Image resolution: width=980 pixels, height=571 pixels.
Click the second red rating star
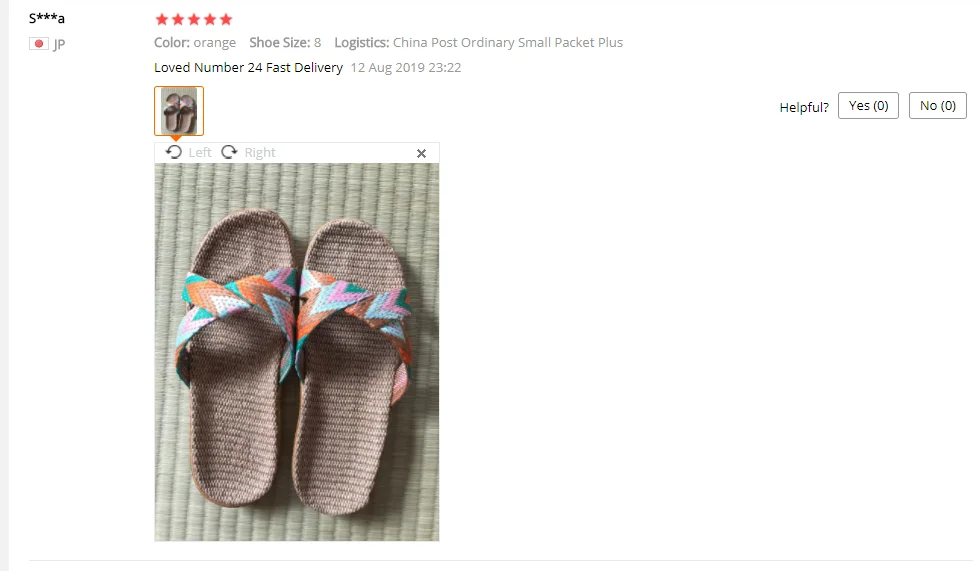(178, 19)
